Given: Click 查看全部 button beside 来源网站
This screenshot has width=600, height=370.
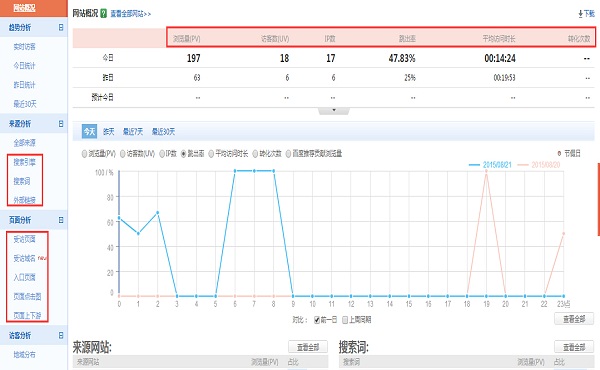Looking at the screenshot, I should [x=308, y=347].
